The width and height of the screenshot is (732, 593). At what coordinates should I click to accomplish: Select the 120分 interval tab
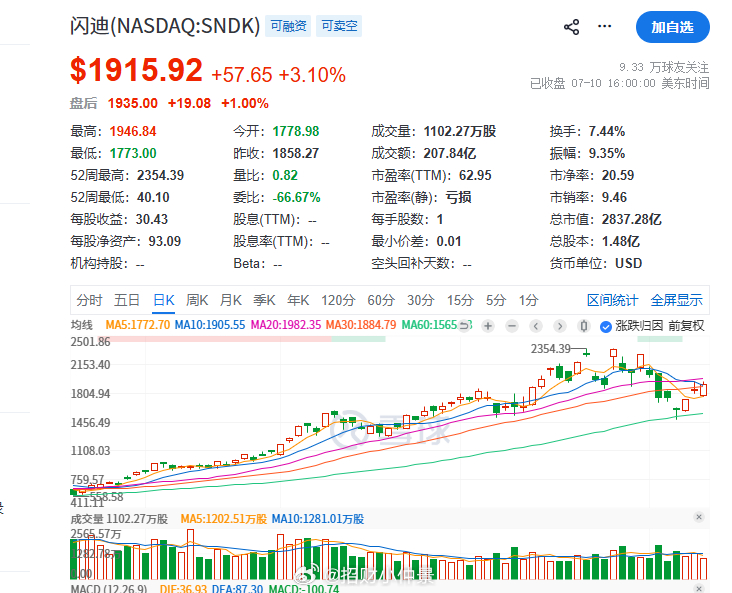[x=338, y=300]
